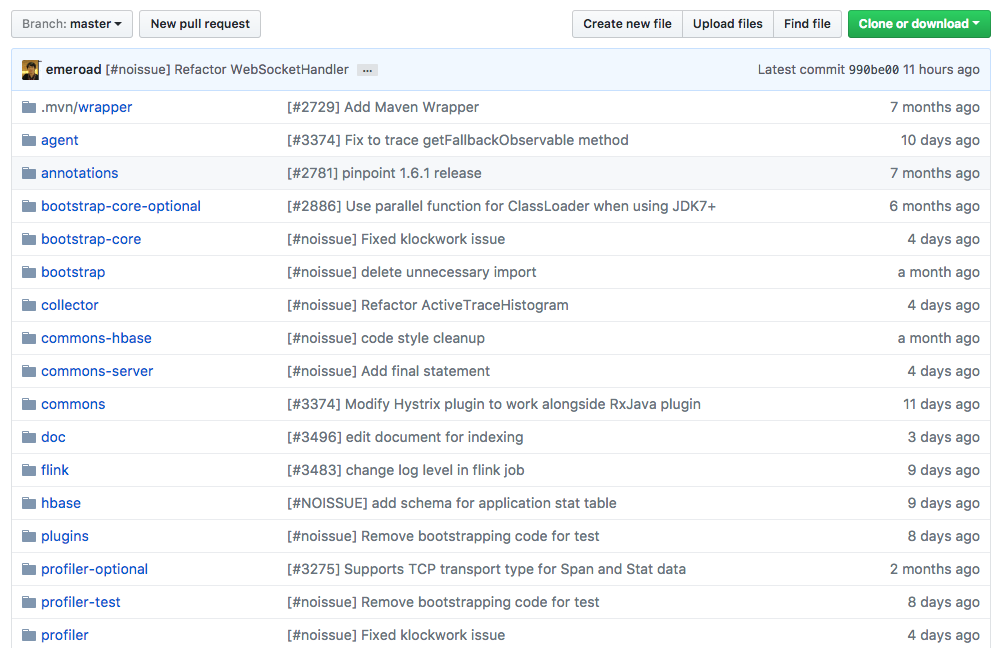Image resolution: width=999 pixels, height=648 pixels.
Task: Expand commit message ellipsis button
Action: click(367, 70)
